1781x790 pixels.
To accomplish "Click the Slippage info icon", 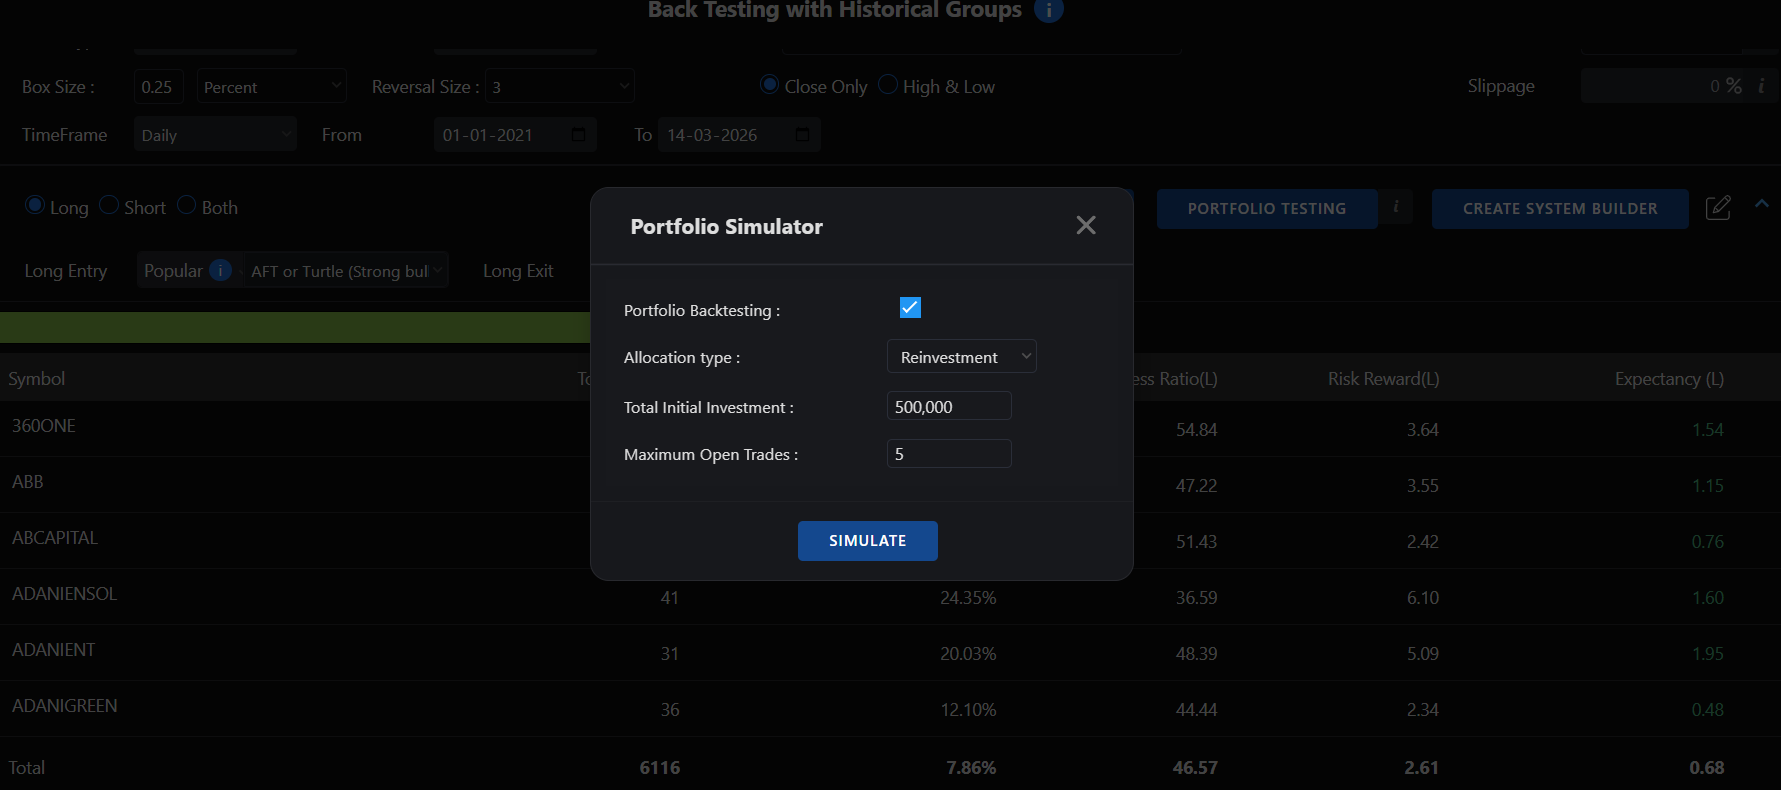I will click(1761, 86).
